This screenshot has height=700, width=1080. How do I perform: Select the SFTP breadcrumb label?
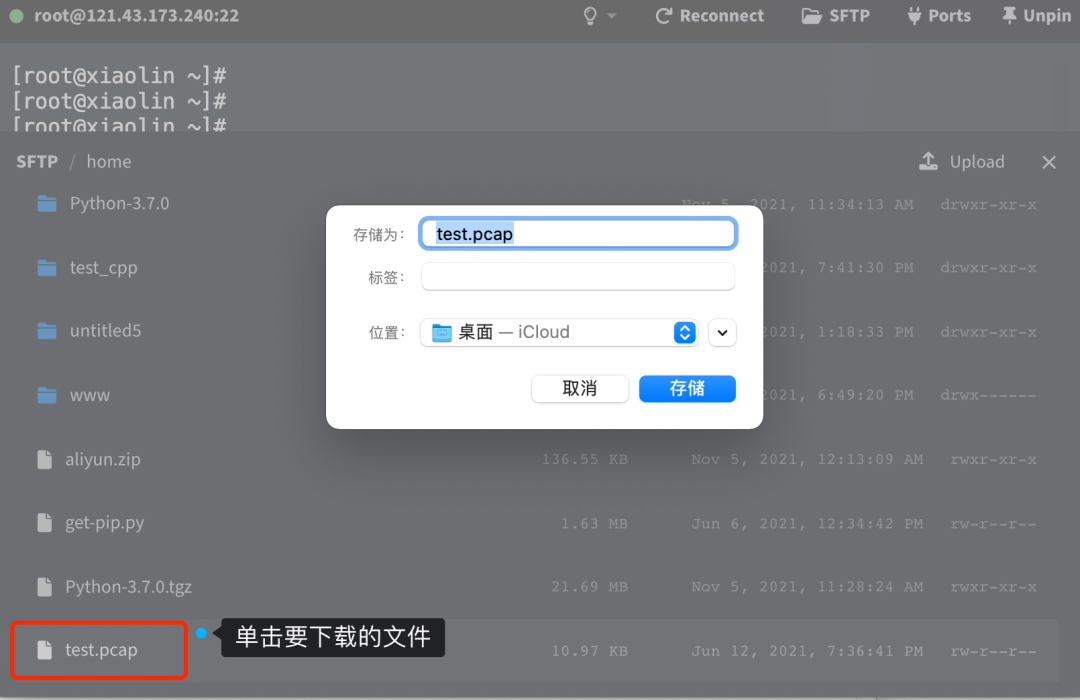37,161
